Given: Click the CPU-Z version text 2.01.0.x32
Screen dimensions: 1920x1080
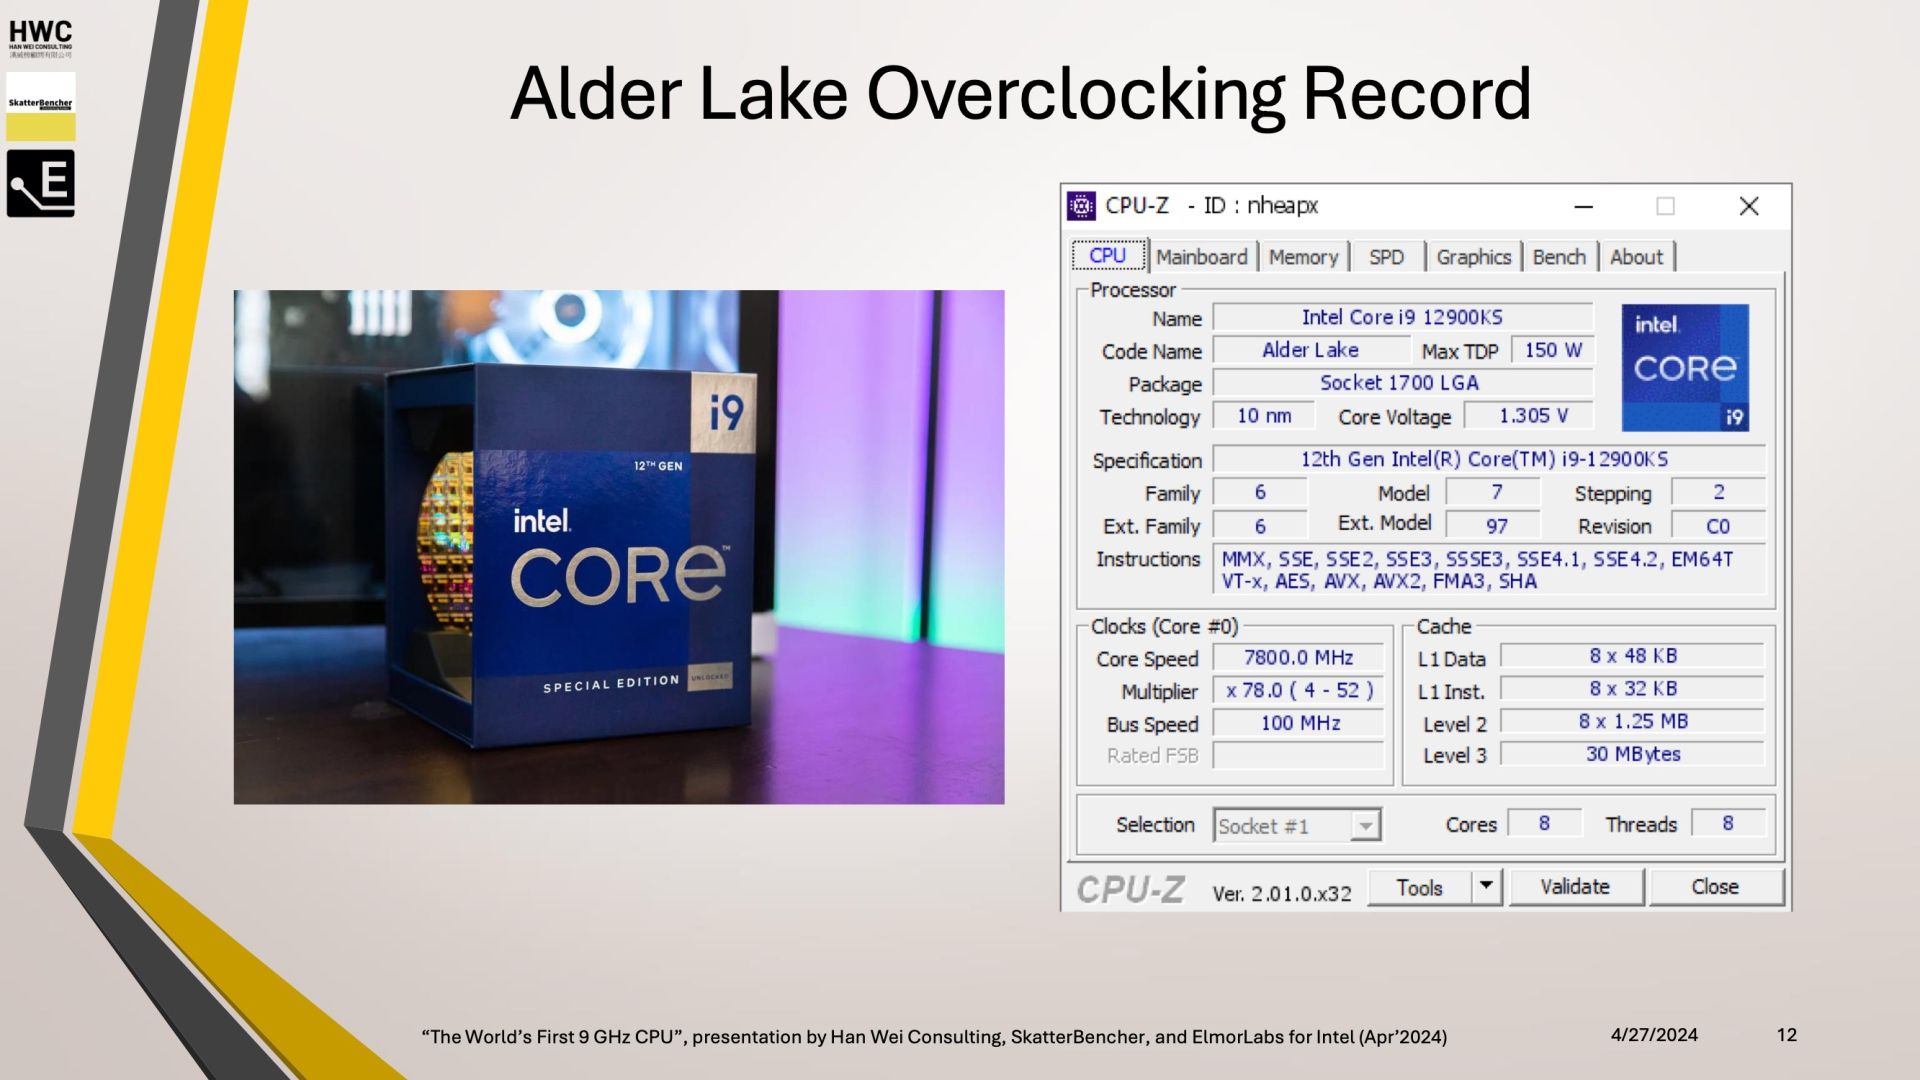Looking at the screenshot, I should [x=1282, y=893].
